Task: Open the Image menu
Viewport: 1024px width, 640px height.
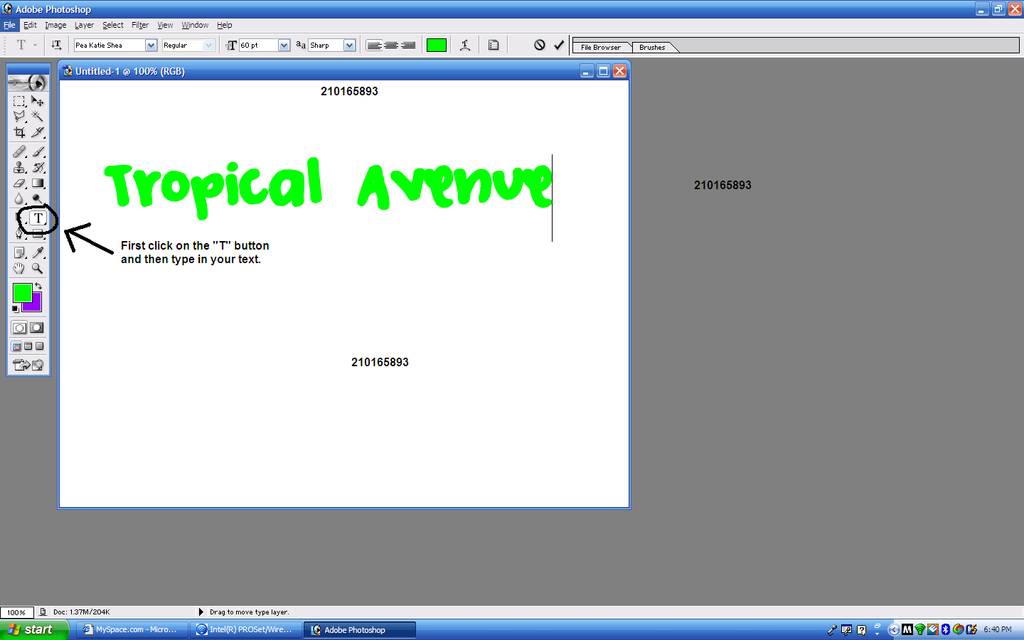Action: coord(56,25)
